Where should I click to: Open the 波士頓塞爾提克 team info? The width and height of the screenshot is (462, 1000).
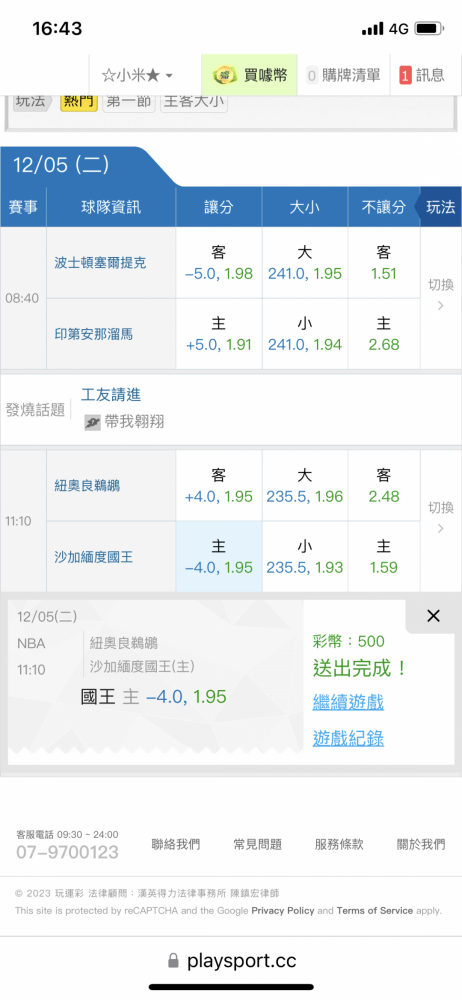coord(100,262)
